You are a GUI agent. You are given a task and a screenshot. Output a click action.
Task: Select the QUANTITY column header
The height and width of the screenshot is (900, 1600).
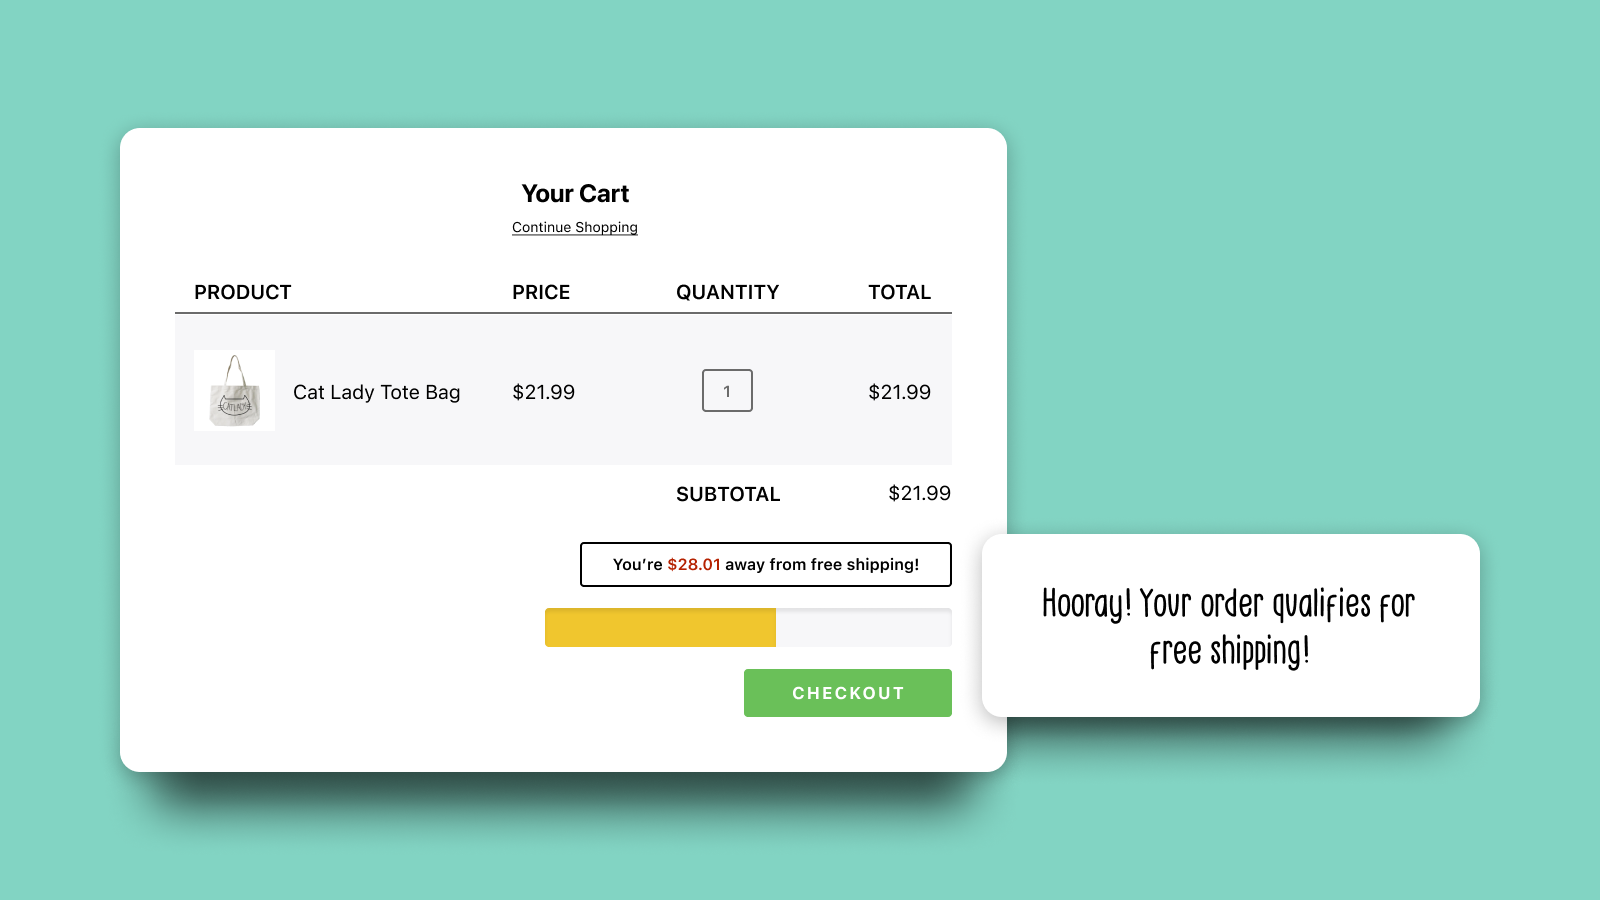pyautogui.click(x=728, y=292)
